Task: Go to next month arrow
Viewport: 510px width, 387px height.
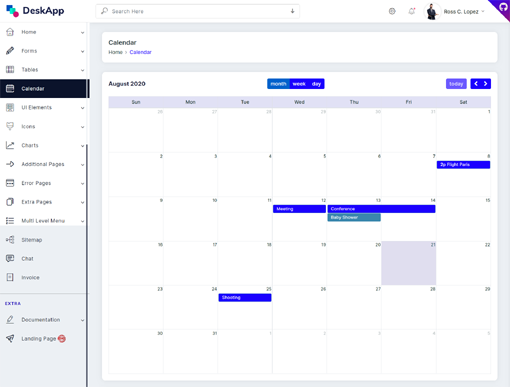Action: (x=486, y=84)
